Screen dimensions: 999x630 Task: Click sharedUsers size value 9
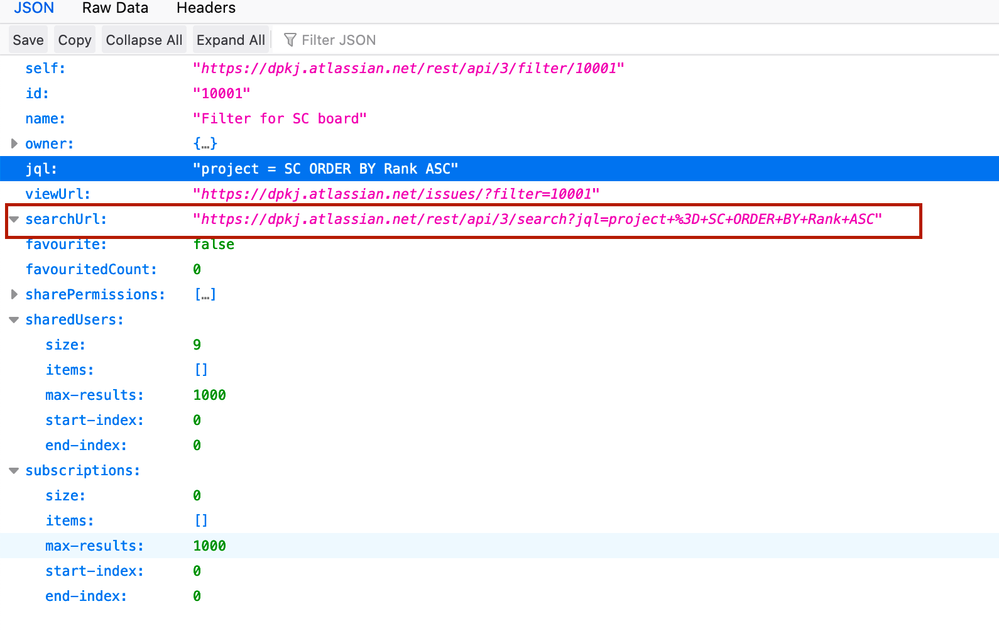click(x=197, y=345)
